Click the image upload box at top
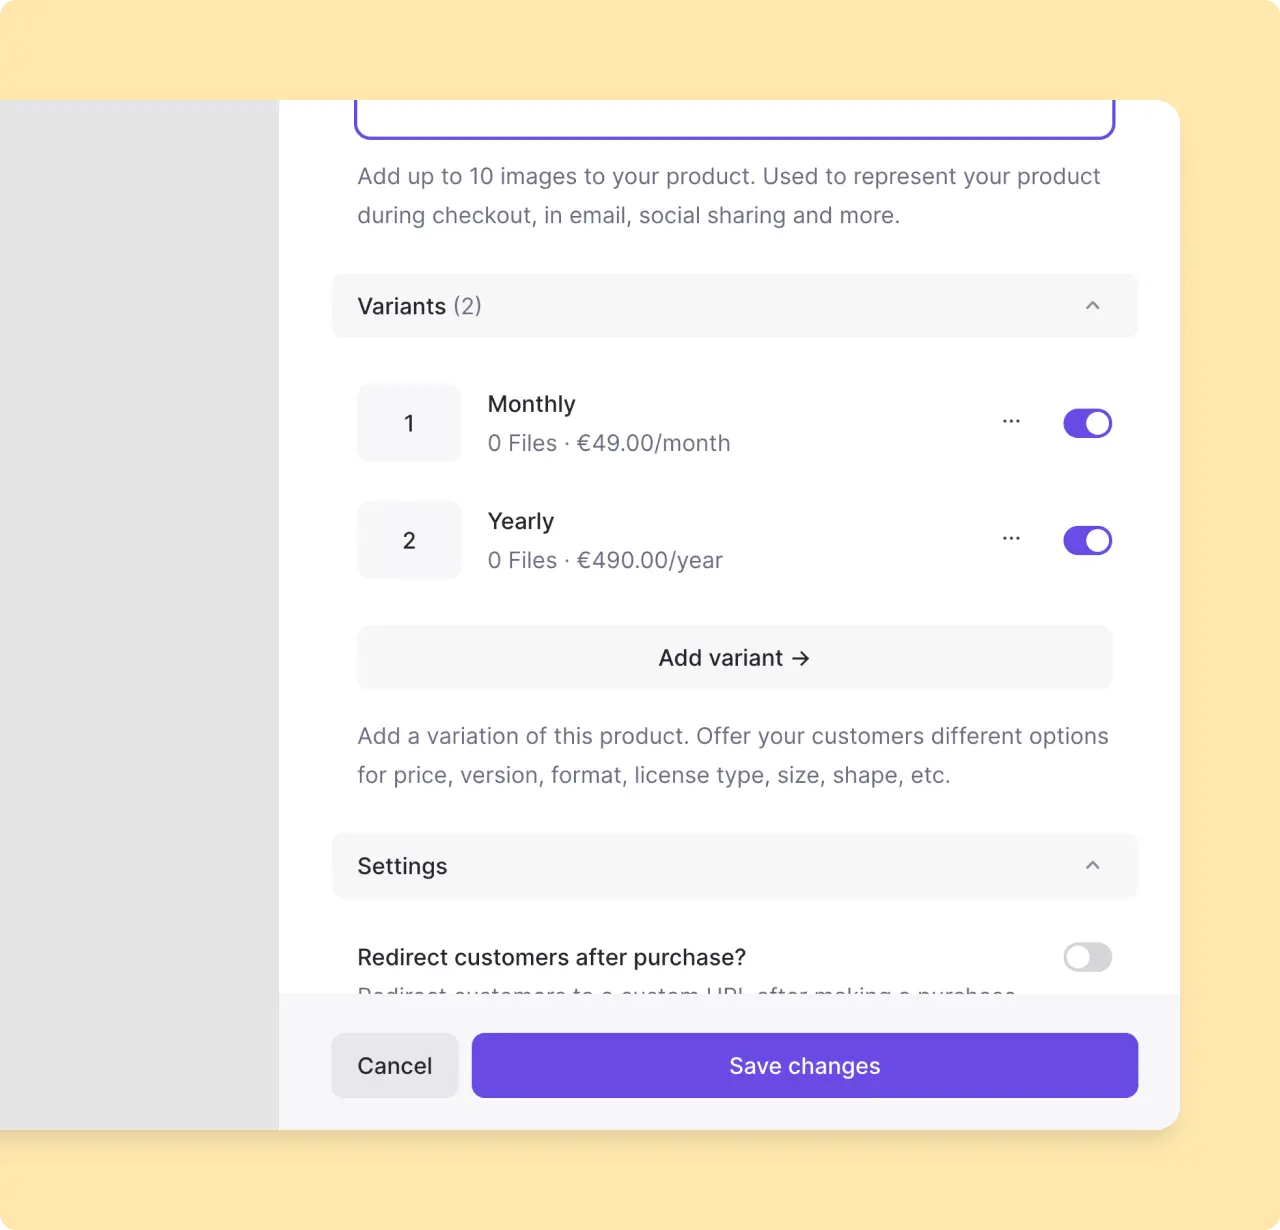Image resolution: width=1280 pixels, height=1230 pixels. [x=734, y=120]
